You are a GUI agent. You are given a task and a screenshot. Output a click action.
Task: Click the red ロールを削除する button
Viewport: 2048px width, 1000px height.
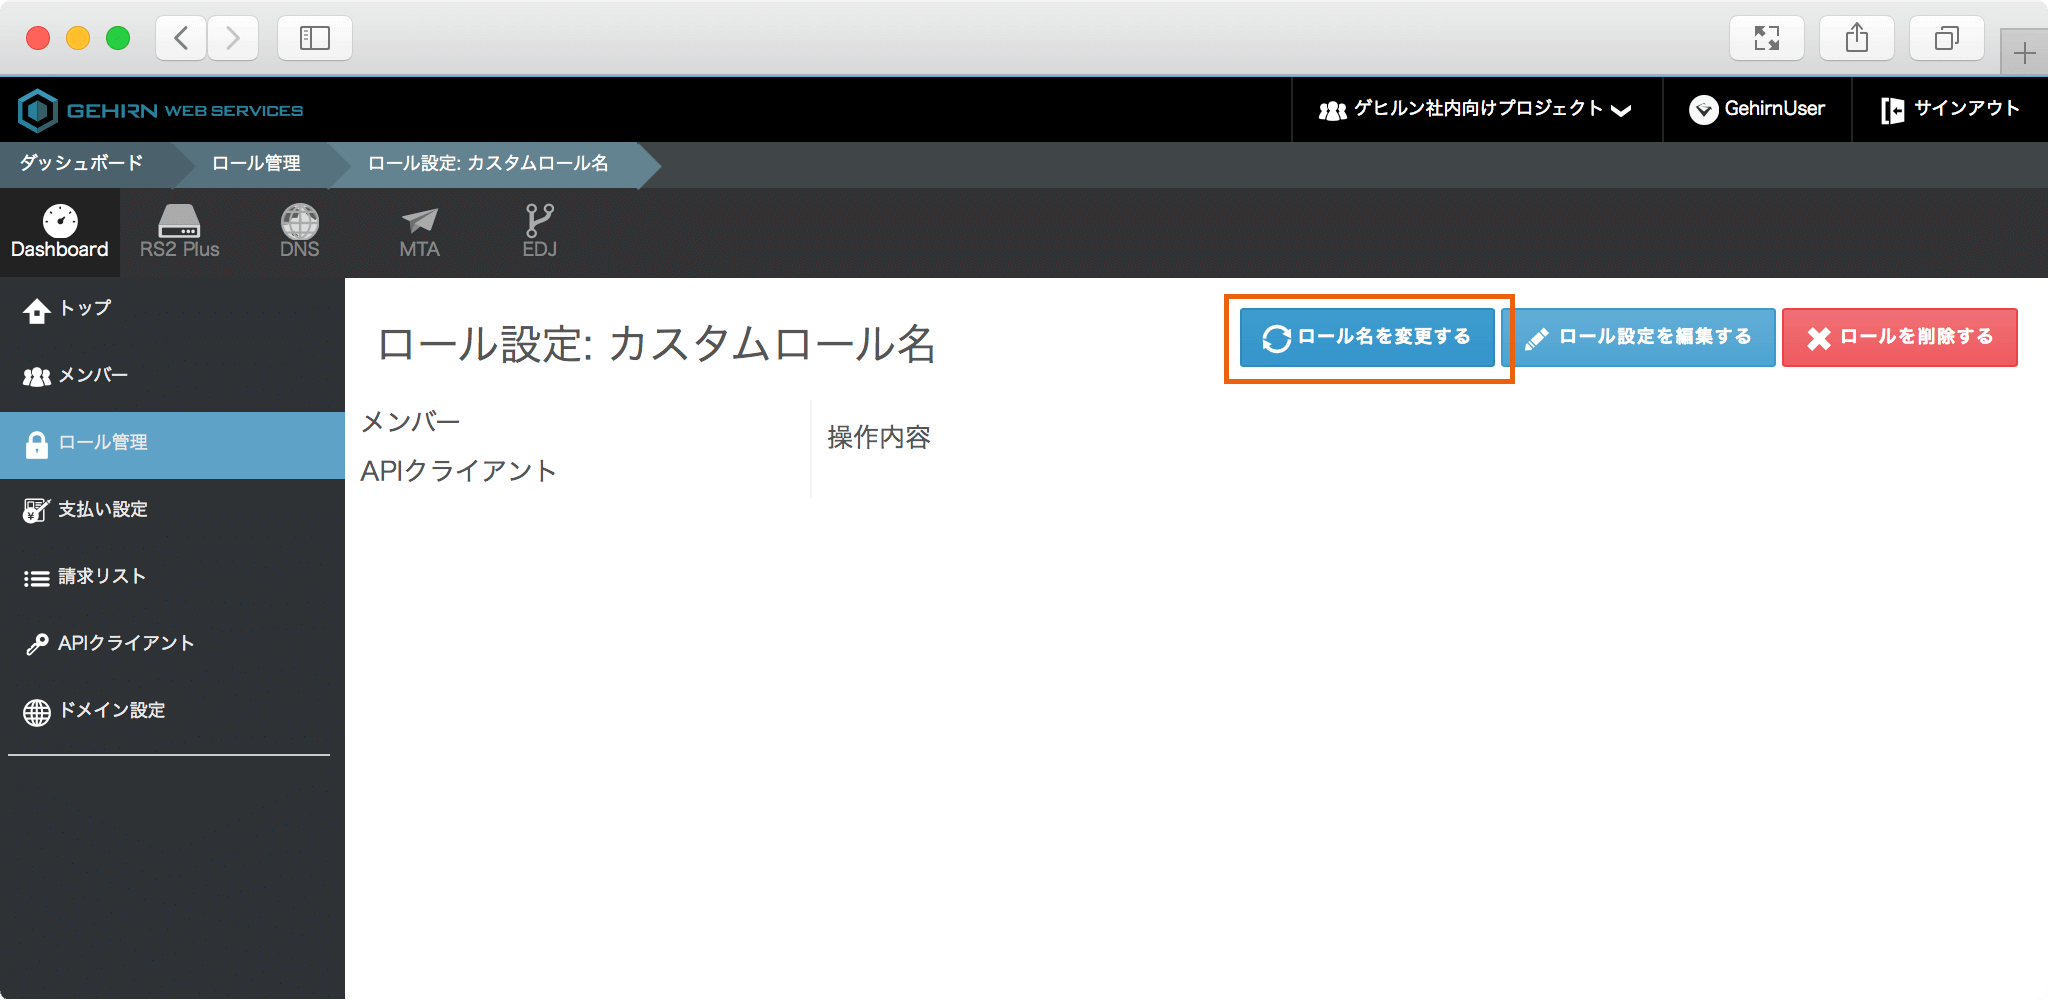click(x=1899, y=337)
